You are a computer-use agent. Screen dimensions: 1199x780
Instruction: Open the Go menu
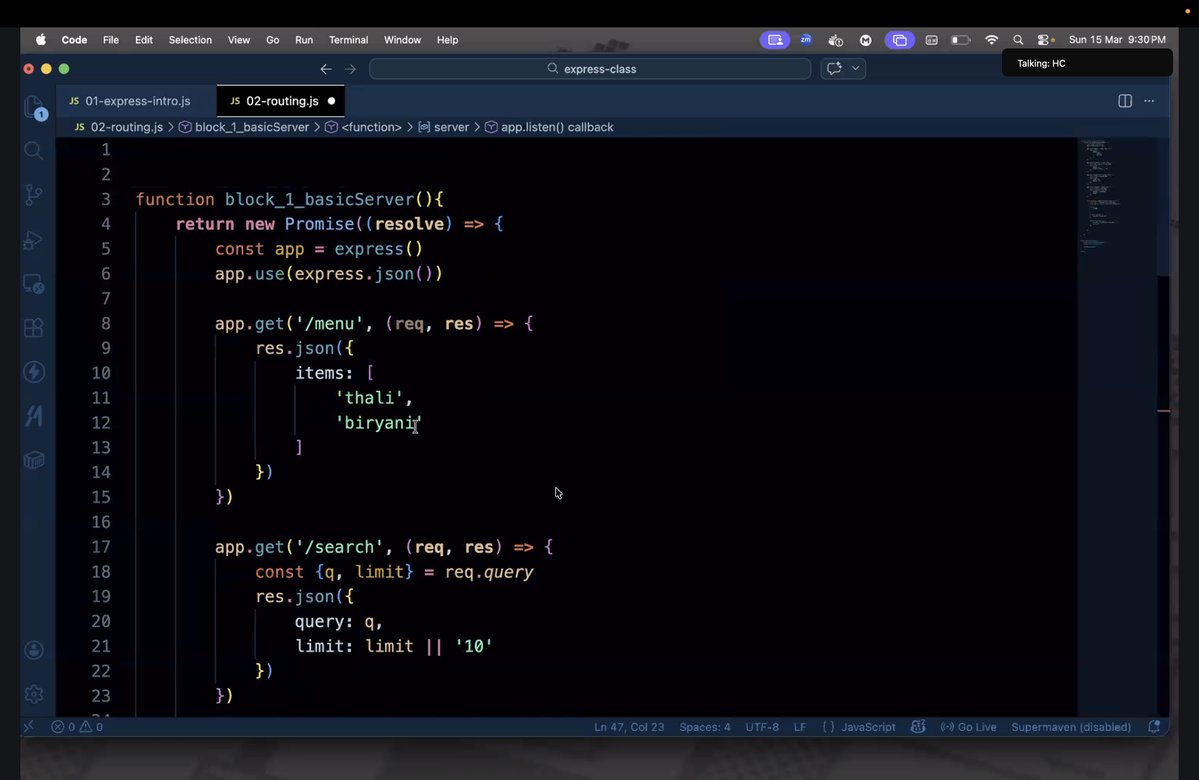pos(272,40)
